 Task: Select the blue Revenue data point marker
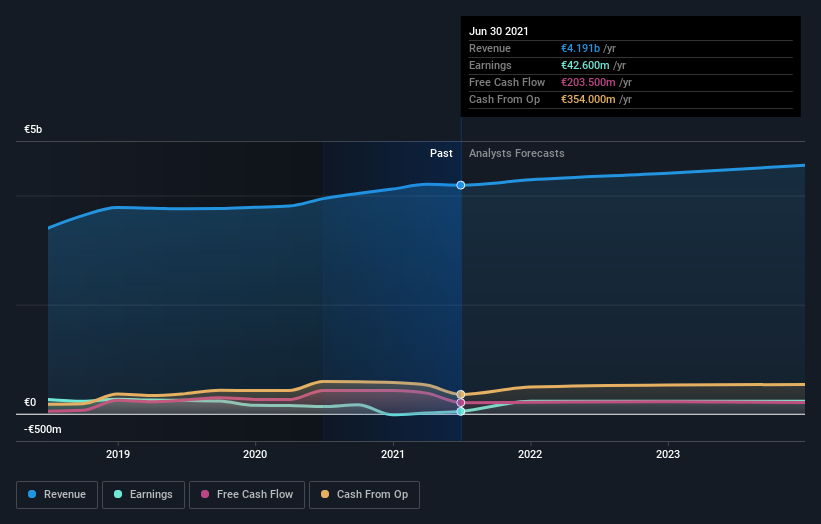[x=461, y=185]
